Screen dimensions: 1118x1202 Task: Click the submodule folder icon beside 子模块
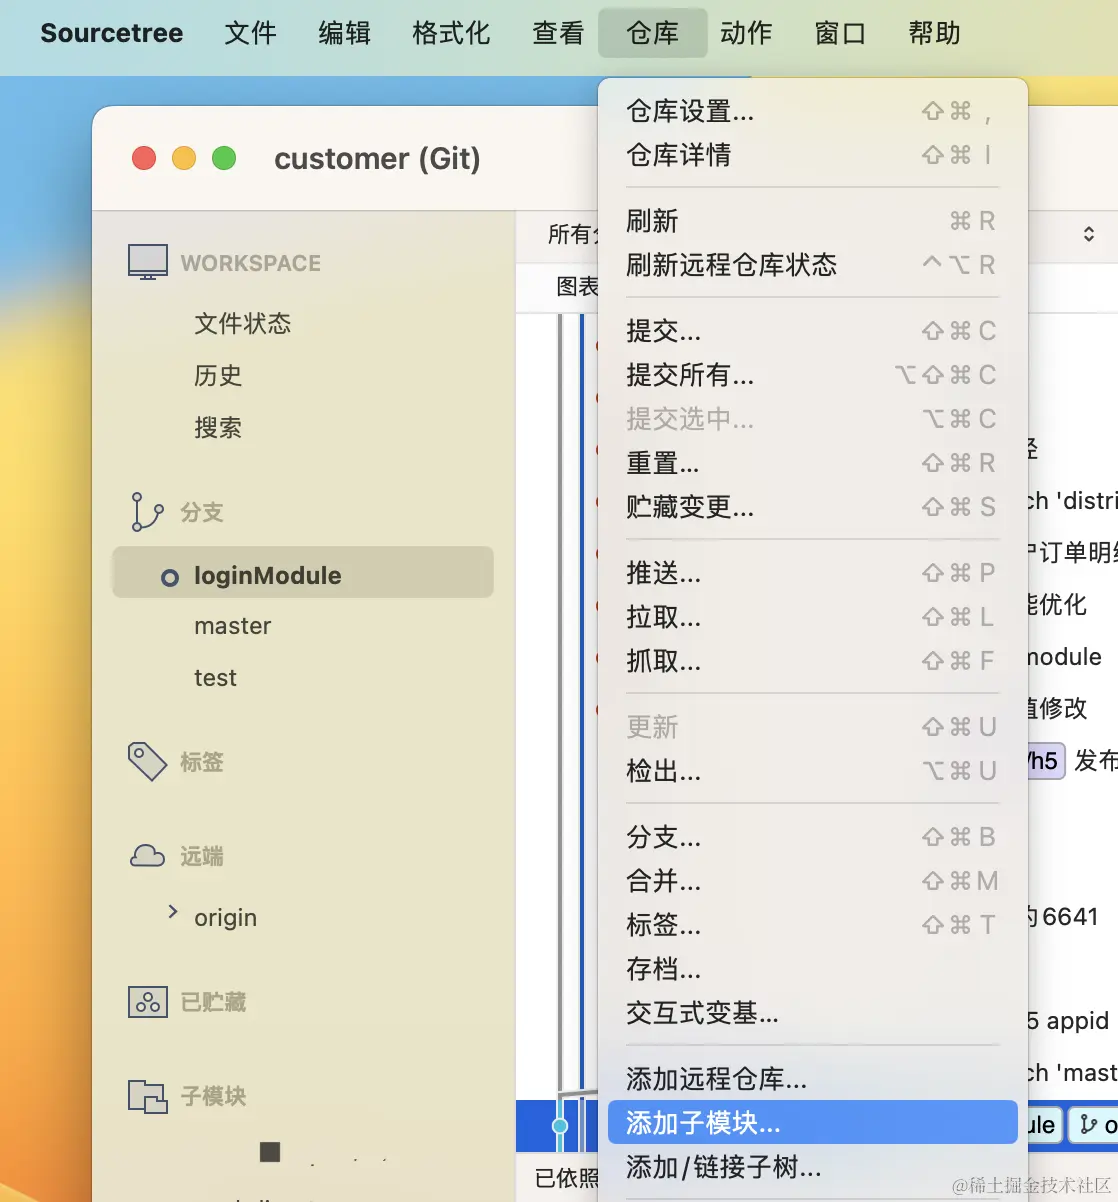point(148,1096)
